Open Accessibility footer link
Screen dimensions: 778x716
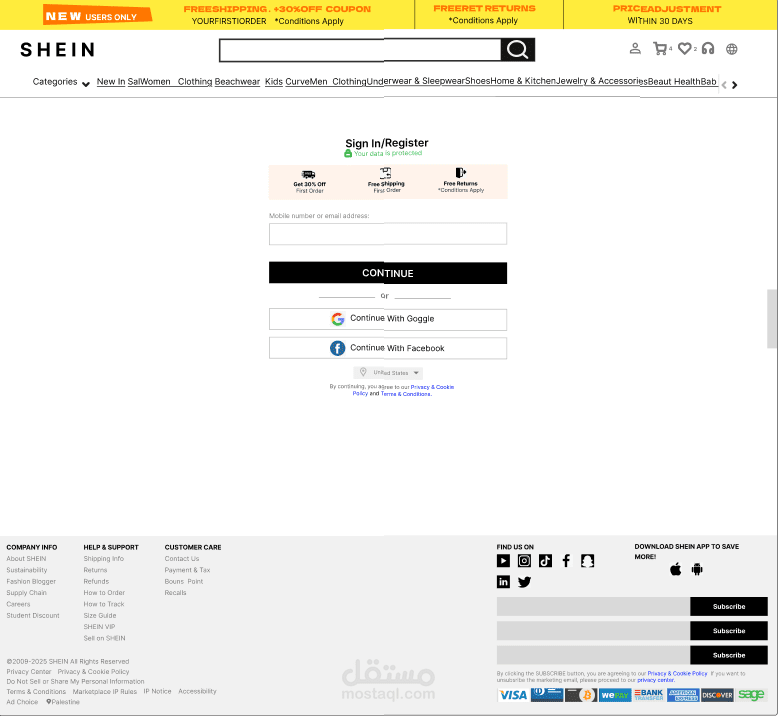(x=197, y=691)
